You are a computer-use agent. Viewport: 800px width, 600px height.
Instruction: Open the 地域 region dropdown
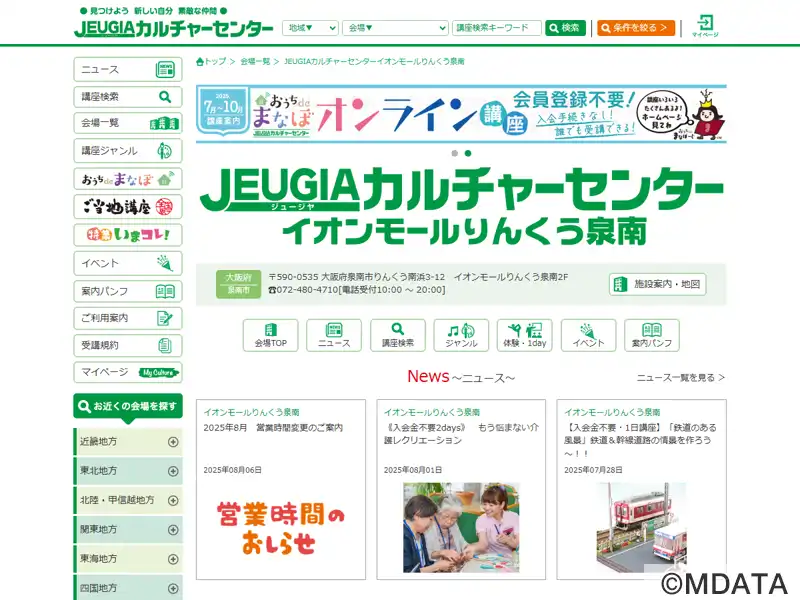[x=310, y=28]
